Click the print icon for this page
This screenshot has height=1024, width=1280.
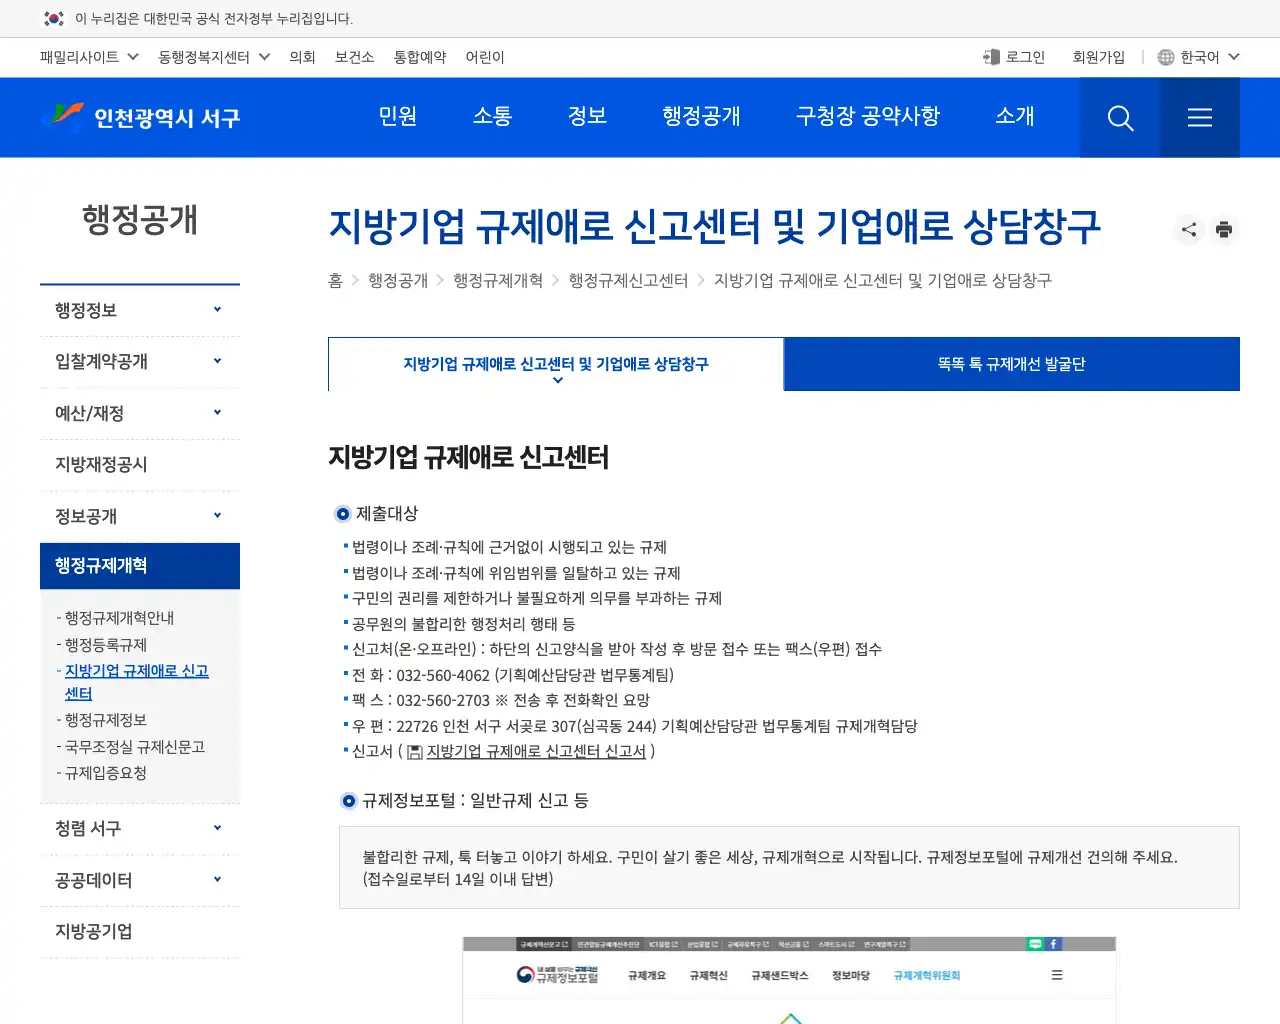1224,229
